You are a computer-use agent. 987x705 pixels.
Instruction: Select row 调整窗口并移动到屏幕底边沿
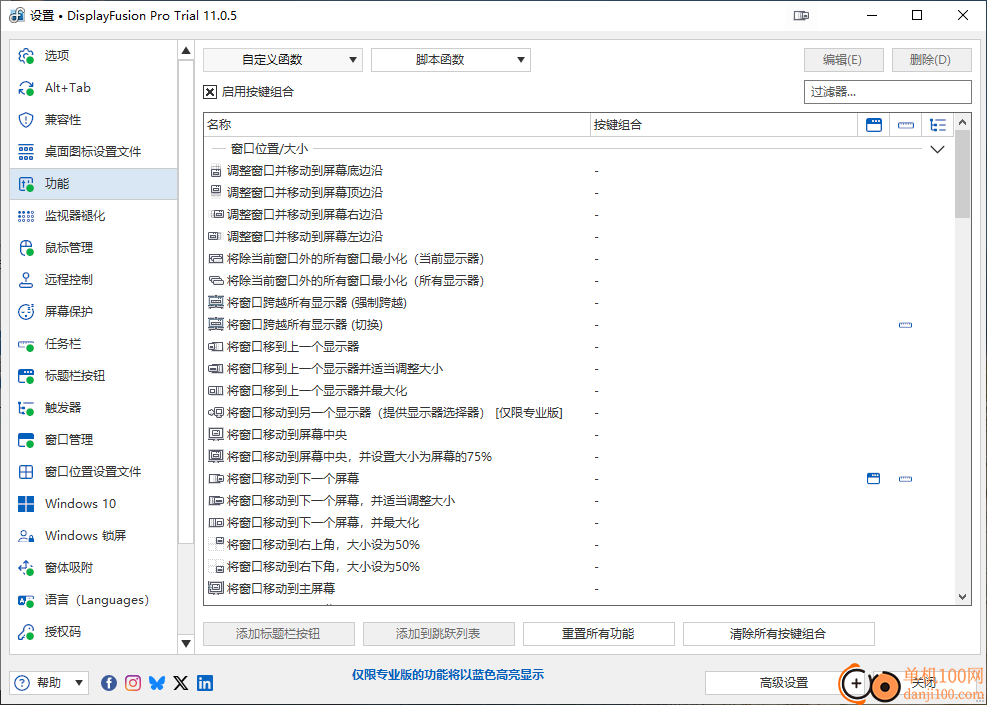(579, 171)
